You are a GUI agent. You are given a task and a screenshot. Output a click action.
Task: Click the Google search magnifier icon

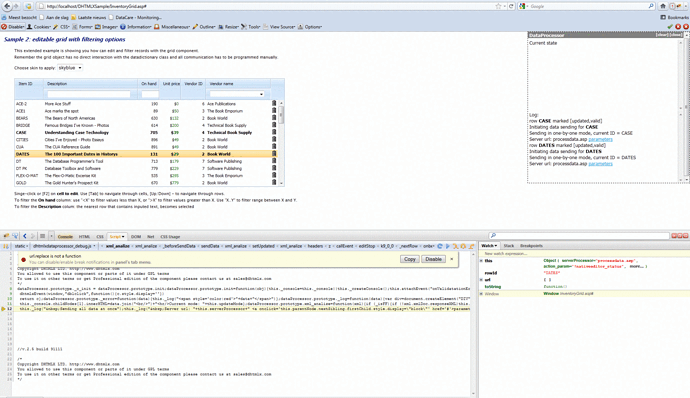tap(651, 6)
